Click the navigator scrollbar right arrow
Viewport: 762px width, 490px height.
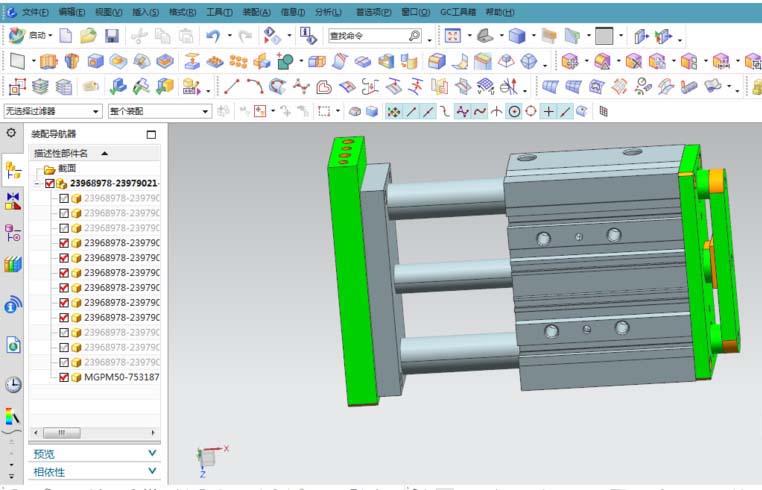pos(153,432)
